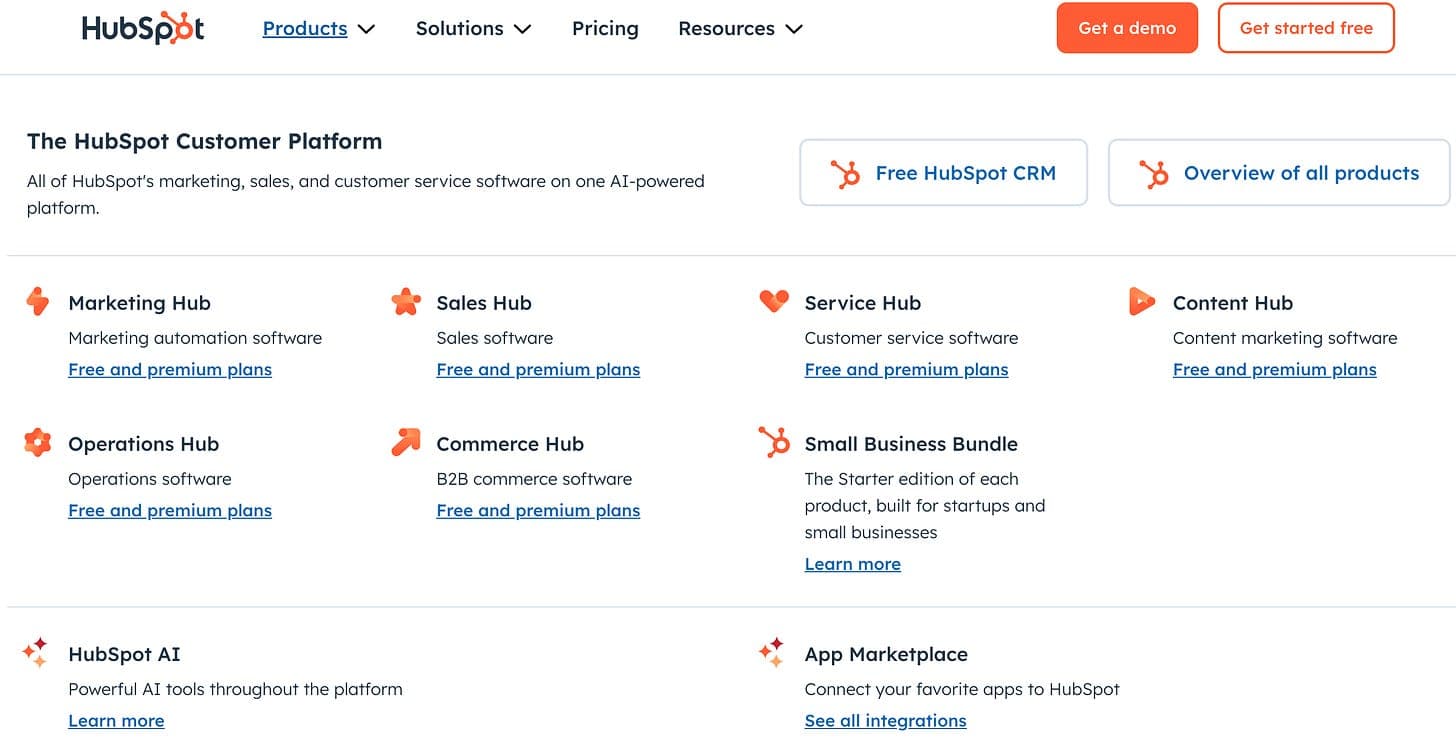The width and height of the screenshot is (1456, 746).
Task: Click the Operations Hub gear icon
Action: click(38, 442)
